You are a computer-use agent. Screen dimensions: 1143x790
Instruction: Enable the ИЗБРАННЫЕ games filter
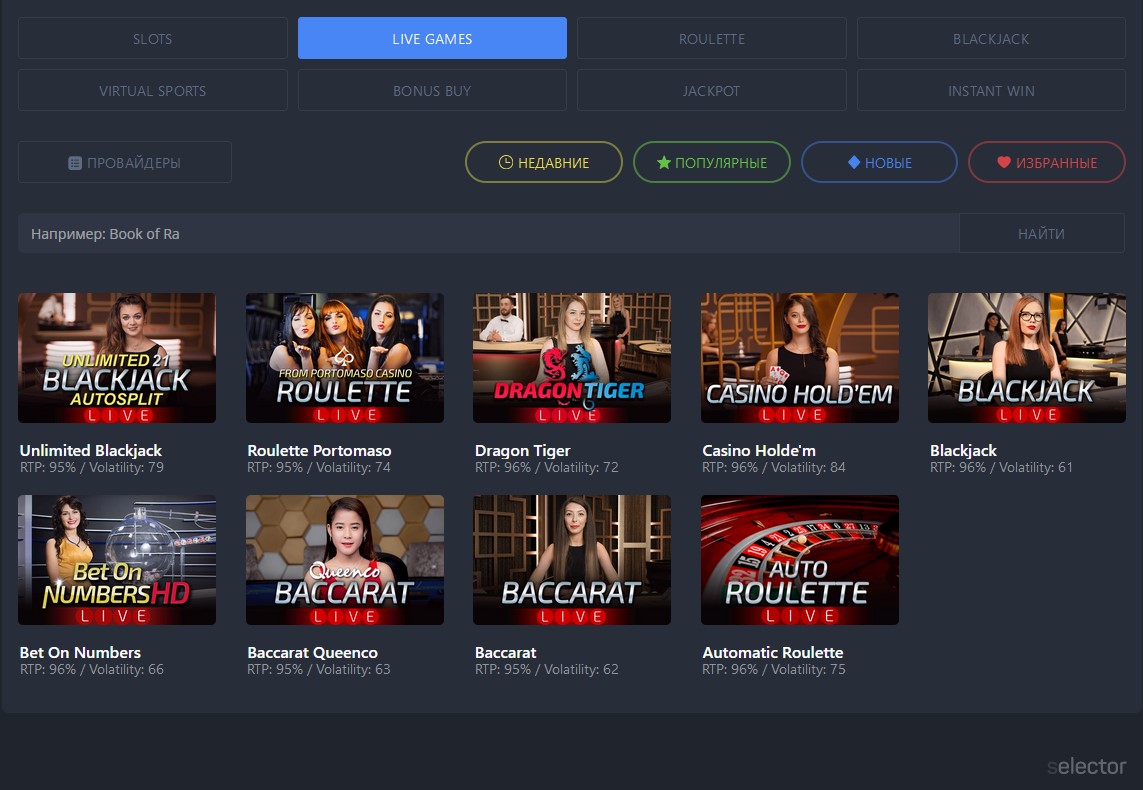click(x=1046, y=162)
